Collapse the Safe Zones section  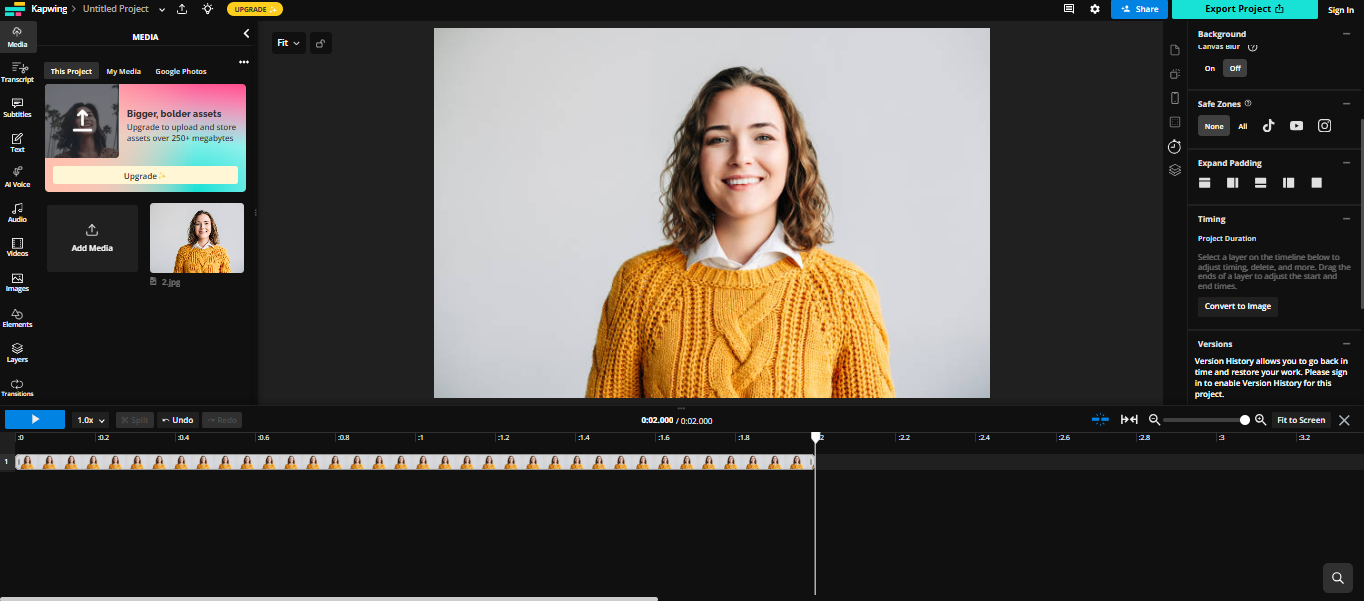pos(1346,104)
